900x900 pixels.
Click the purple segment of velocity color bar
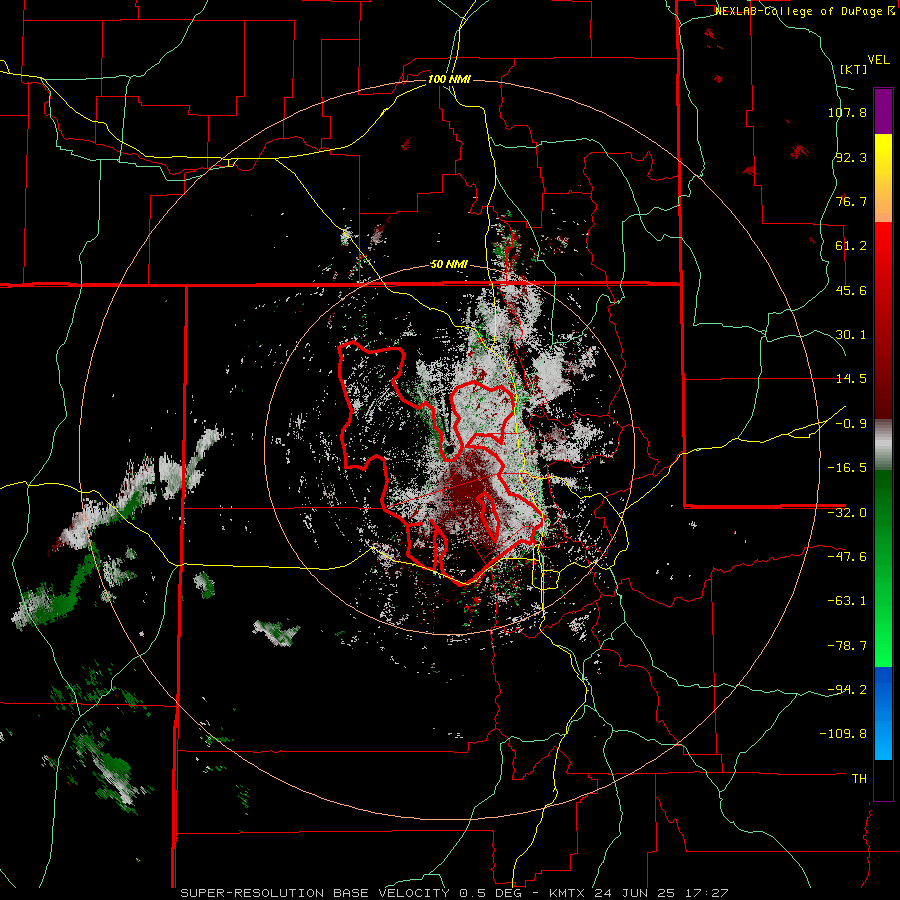pos(883,111)
